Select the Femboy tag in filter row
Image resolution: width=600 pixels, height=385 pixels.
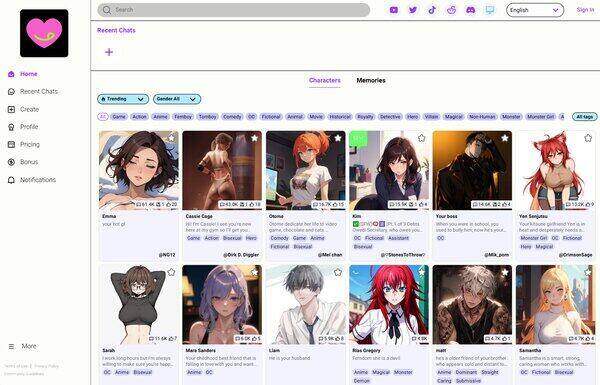click(x=183, y=117)
